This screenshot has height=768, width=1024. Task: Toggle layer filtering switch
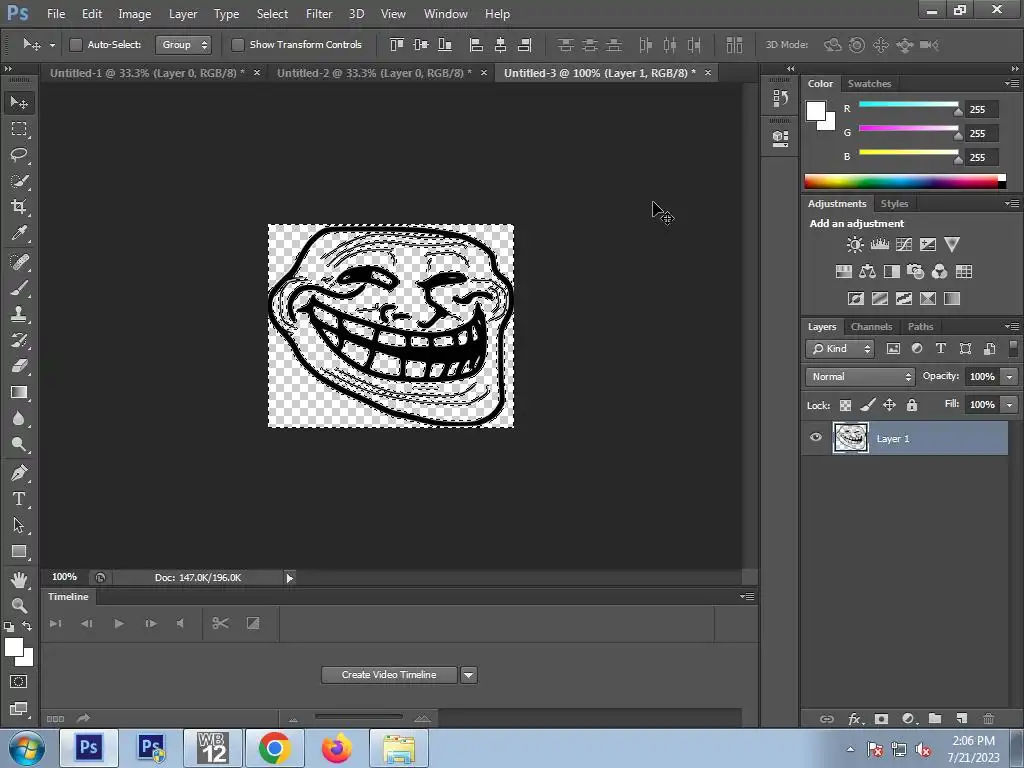(1013, 349)
